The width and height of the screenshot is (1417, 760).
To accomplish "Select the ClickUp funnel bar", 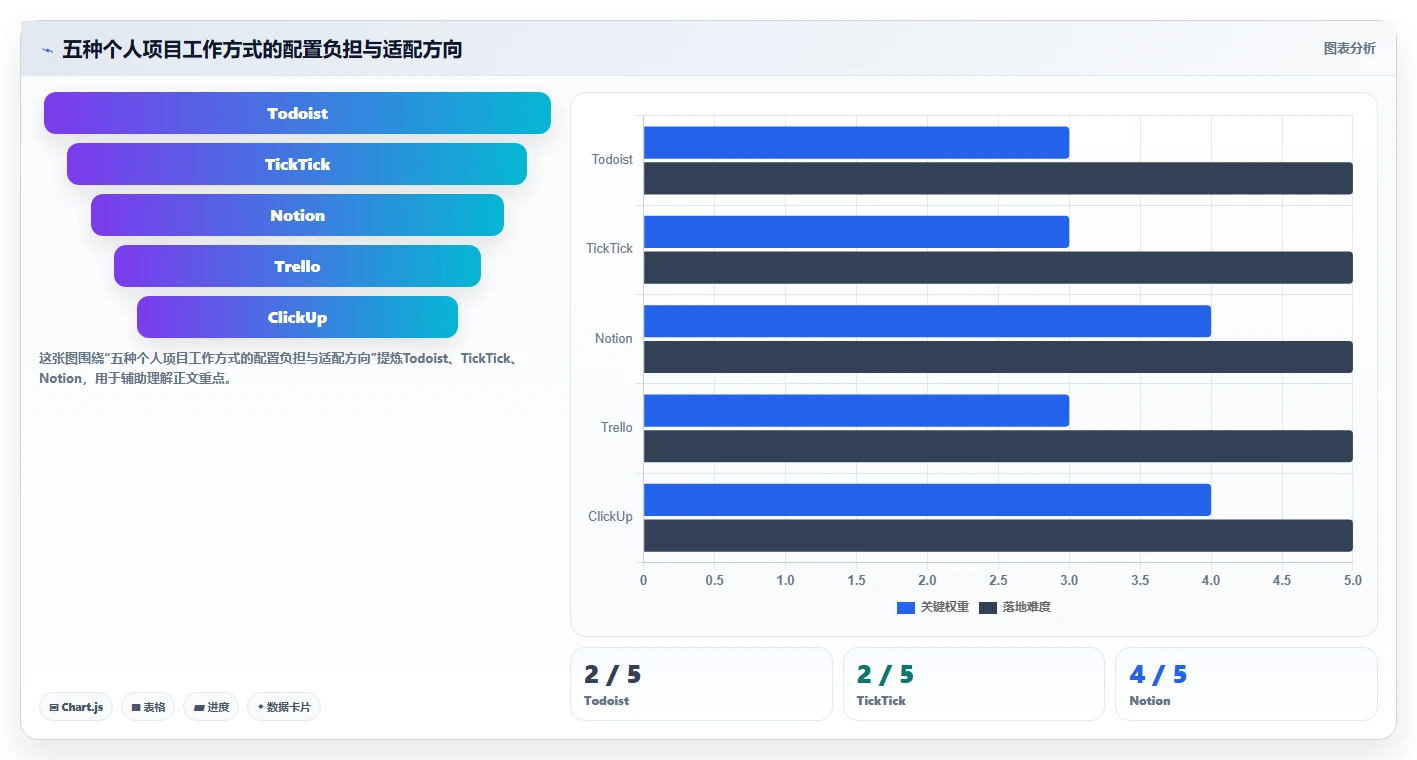I will (x=297, y=317).
